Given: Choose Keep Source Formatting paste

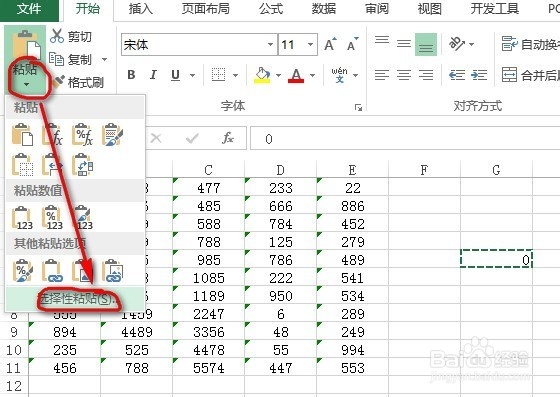Looking at the screenshot, I should (x=112, y=135).
